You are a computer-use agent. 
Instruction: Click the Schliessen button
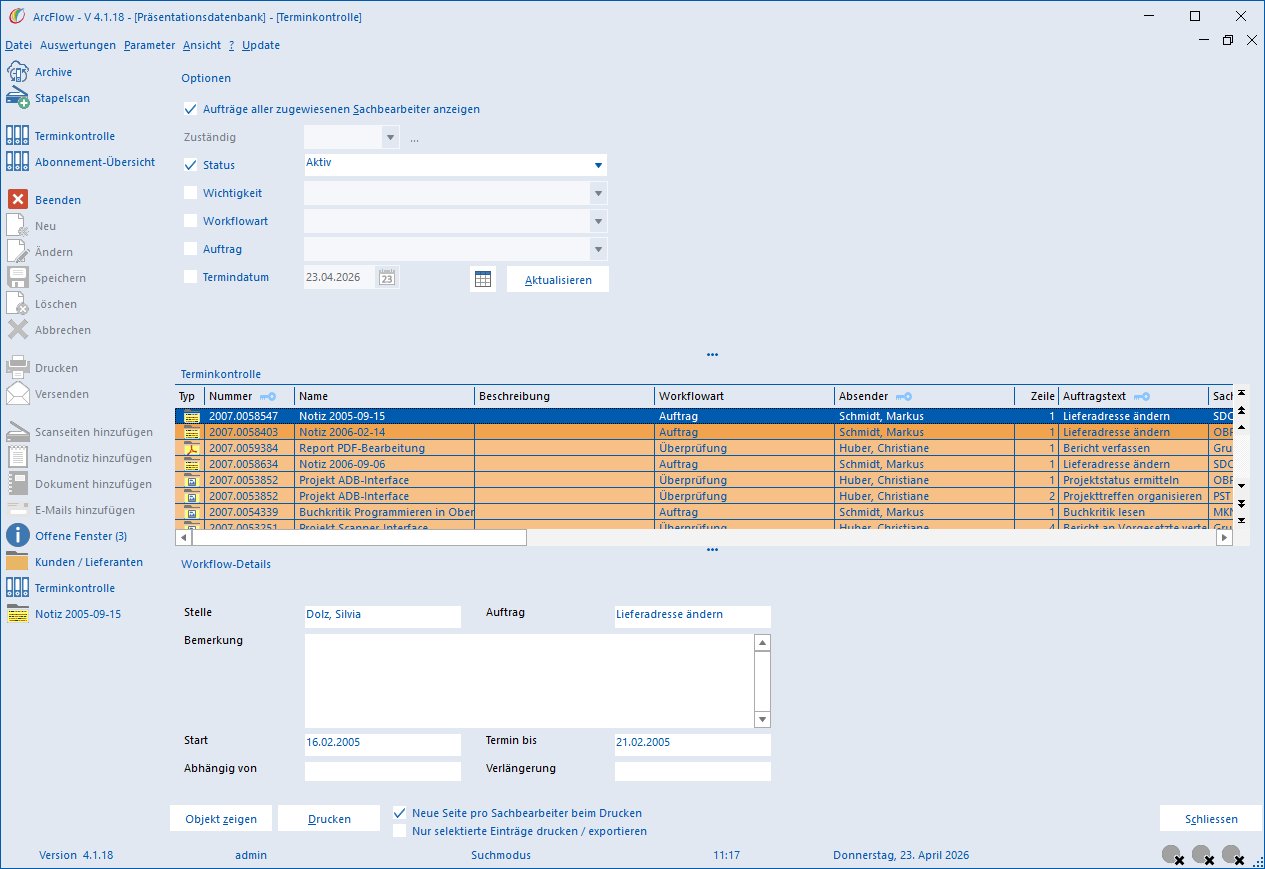pyautogui.click(x=1211, y=818)
